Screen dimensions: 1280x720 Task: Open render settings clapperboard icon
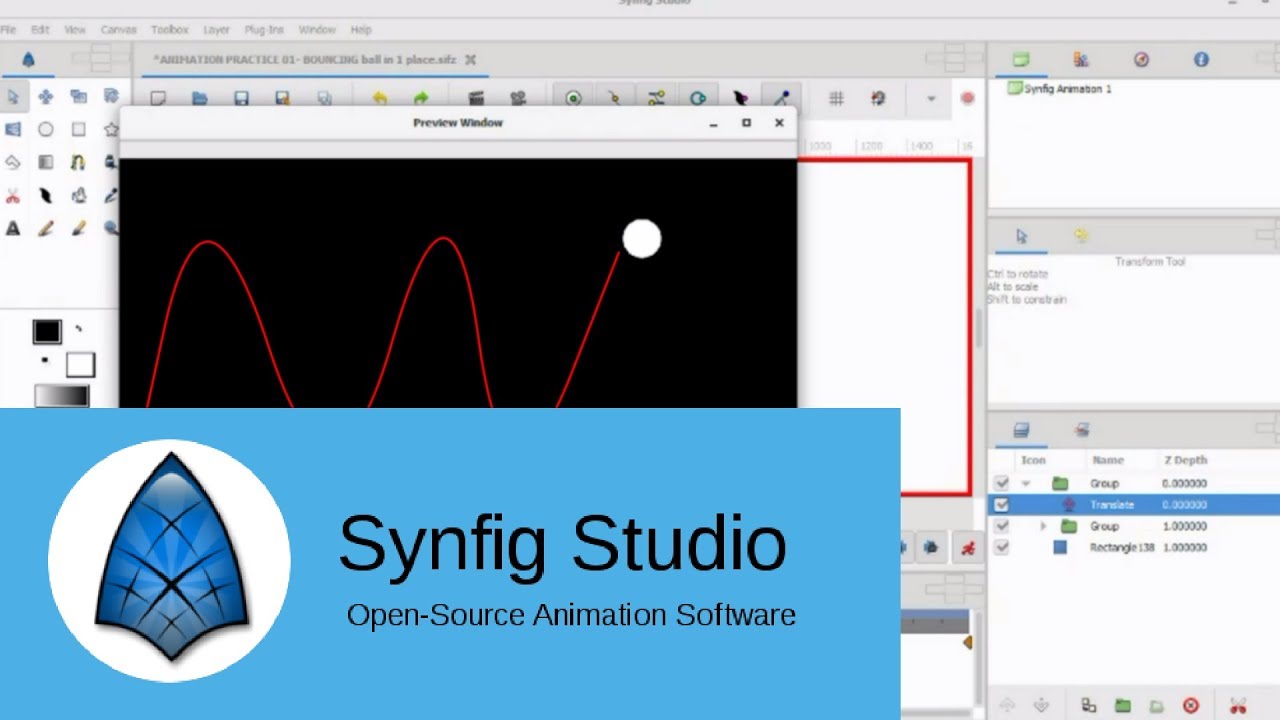[476, 98]
